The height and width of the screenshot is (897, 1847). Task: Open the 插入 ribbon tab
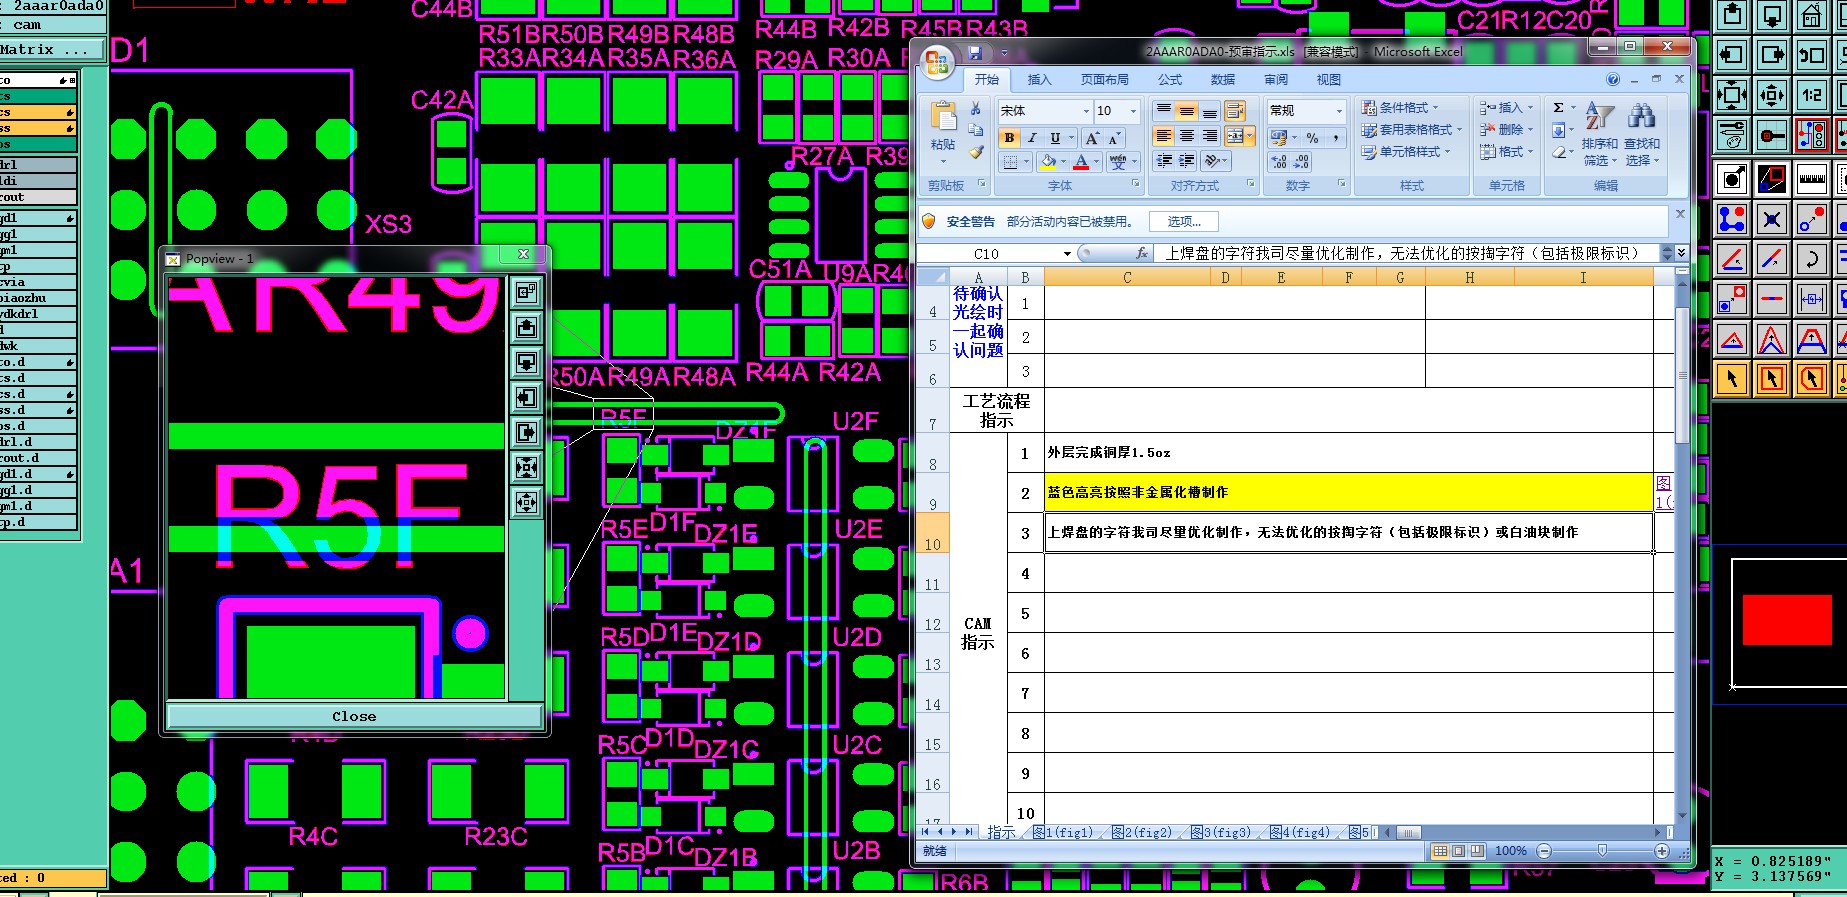coord(1039,80)
